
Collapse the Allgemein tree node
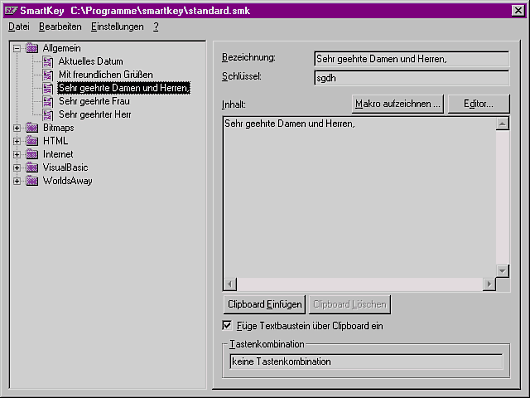[x=17, y=49]
